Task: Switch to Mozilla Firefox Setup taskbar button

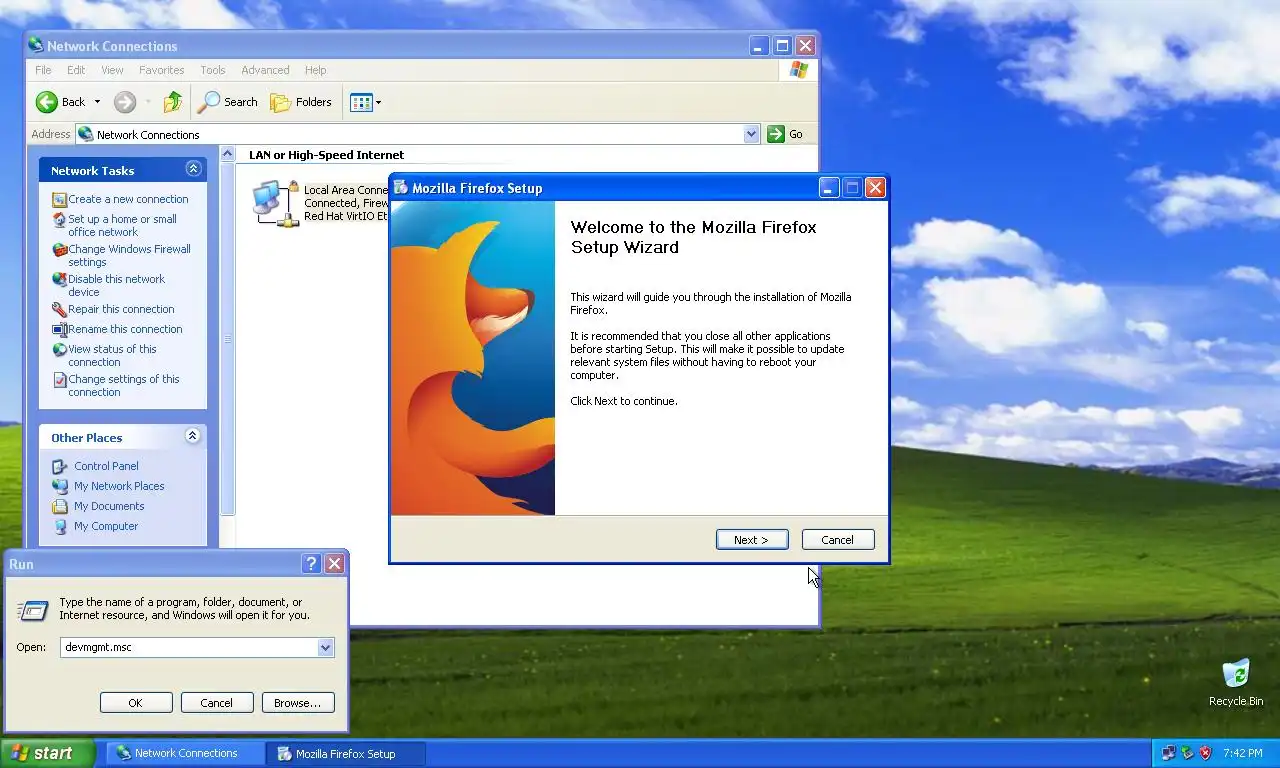Action: (346, 753)
